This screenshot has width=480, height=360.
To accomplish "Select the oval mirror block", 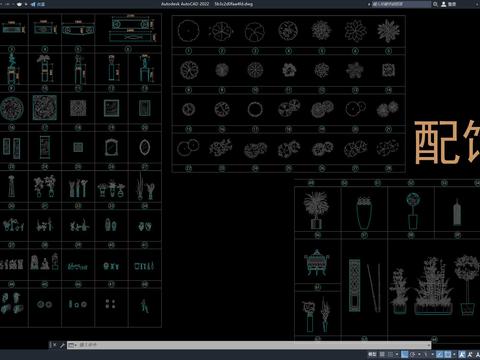I will pos(145,147).
